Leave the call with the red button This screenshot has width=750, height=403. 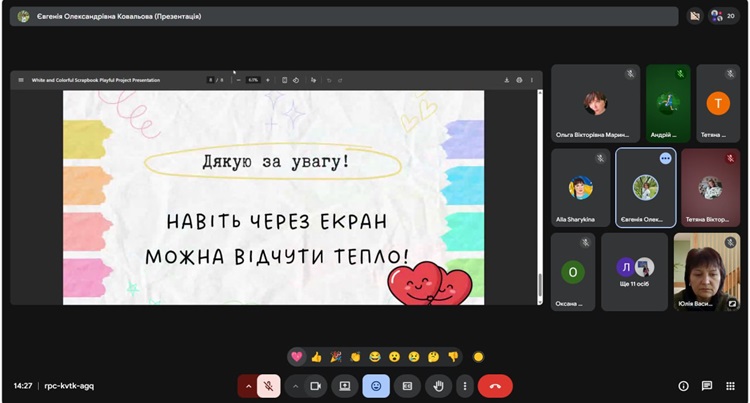(495, 386)
